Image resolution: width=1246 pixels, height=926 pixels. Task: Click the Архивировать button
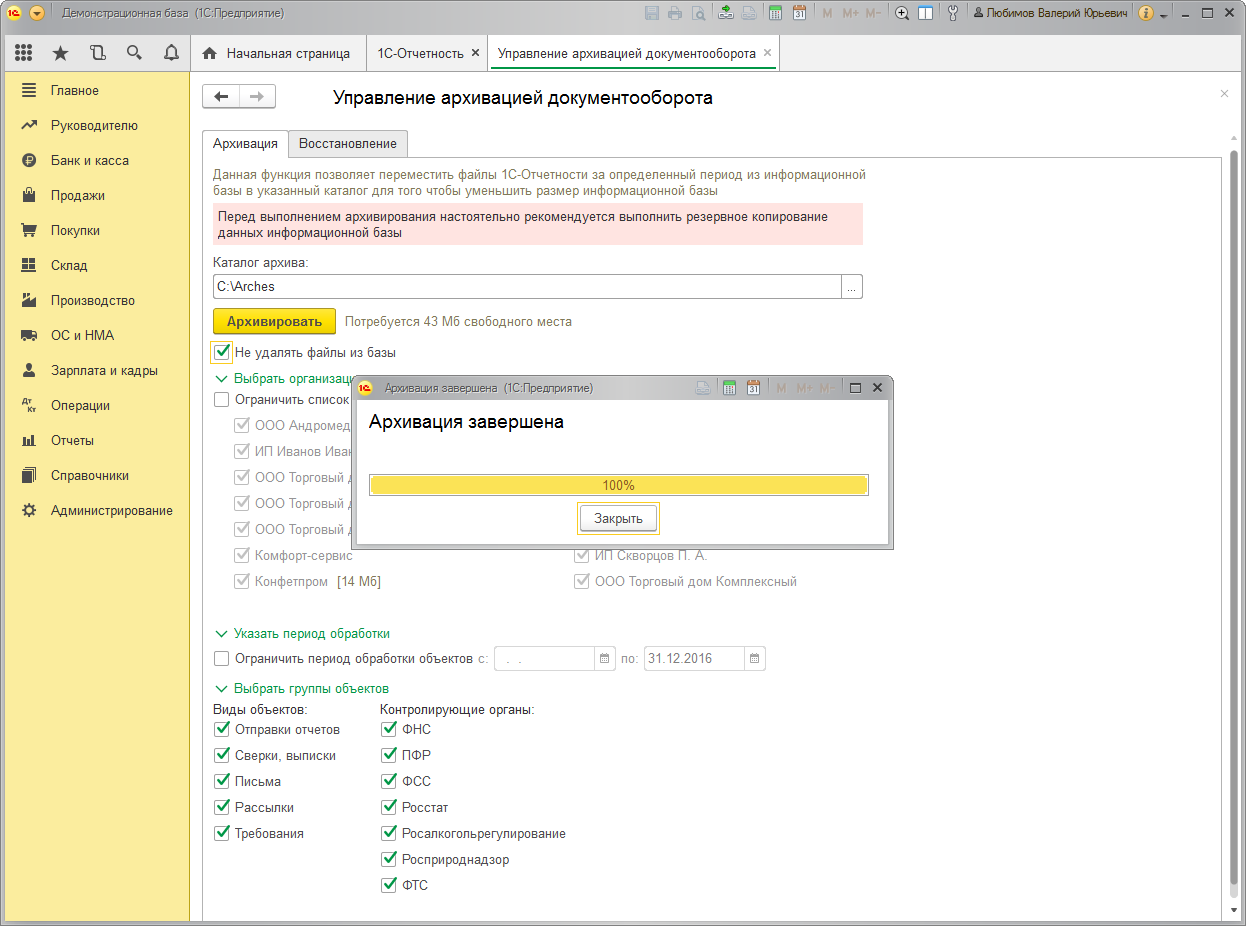pos(274,321)
